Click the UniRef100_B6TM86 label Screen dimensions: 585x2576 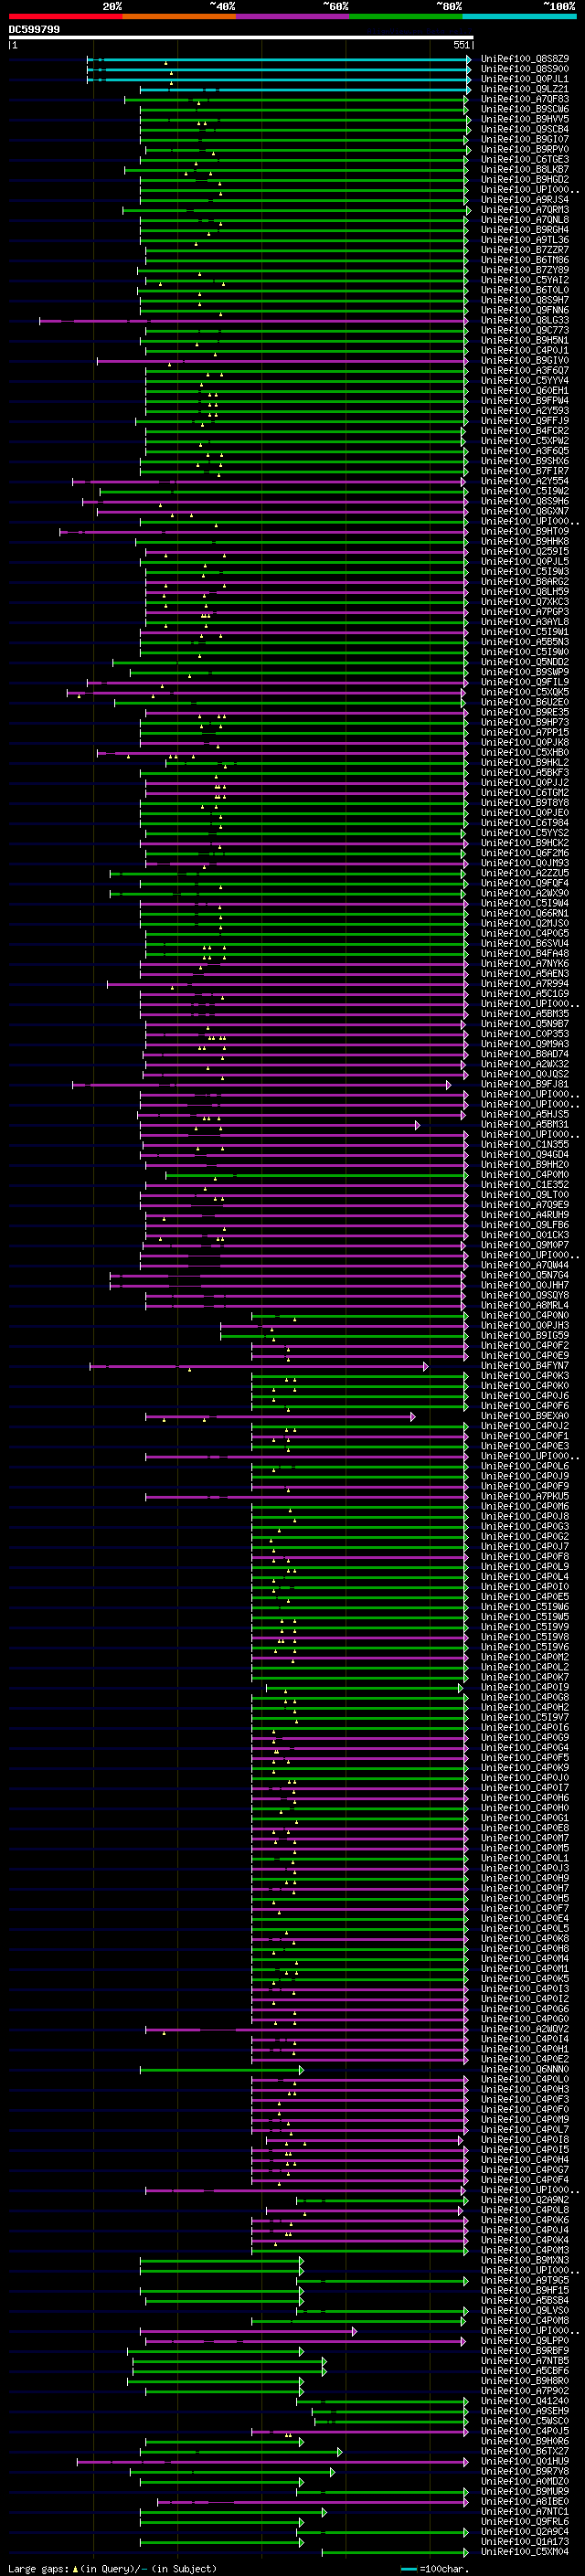click(x=525, y=260)
